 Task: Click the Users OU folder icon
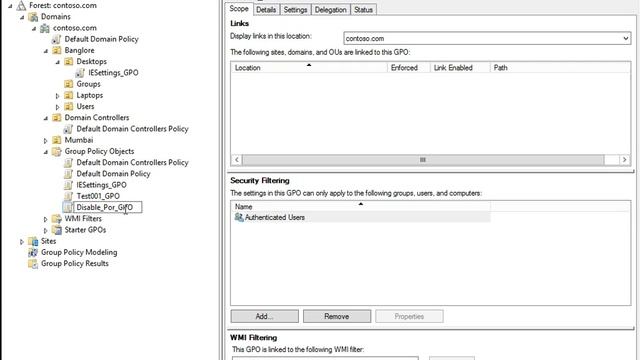69,107
